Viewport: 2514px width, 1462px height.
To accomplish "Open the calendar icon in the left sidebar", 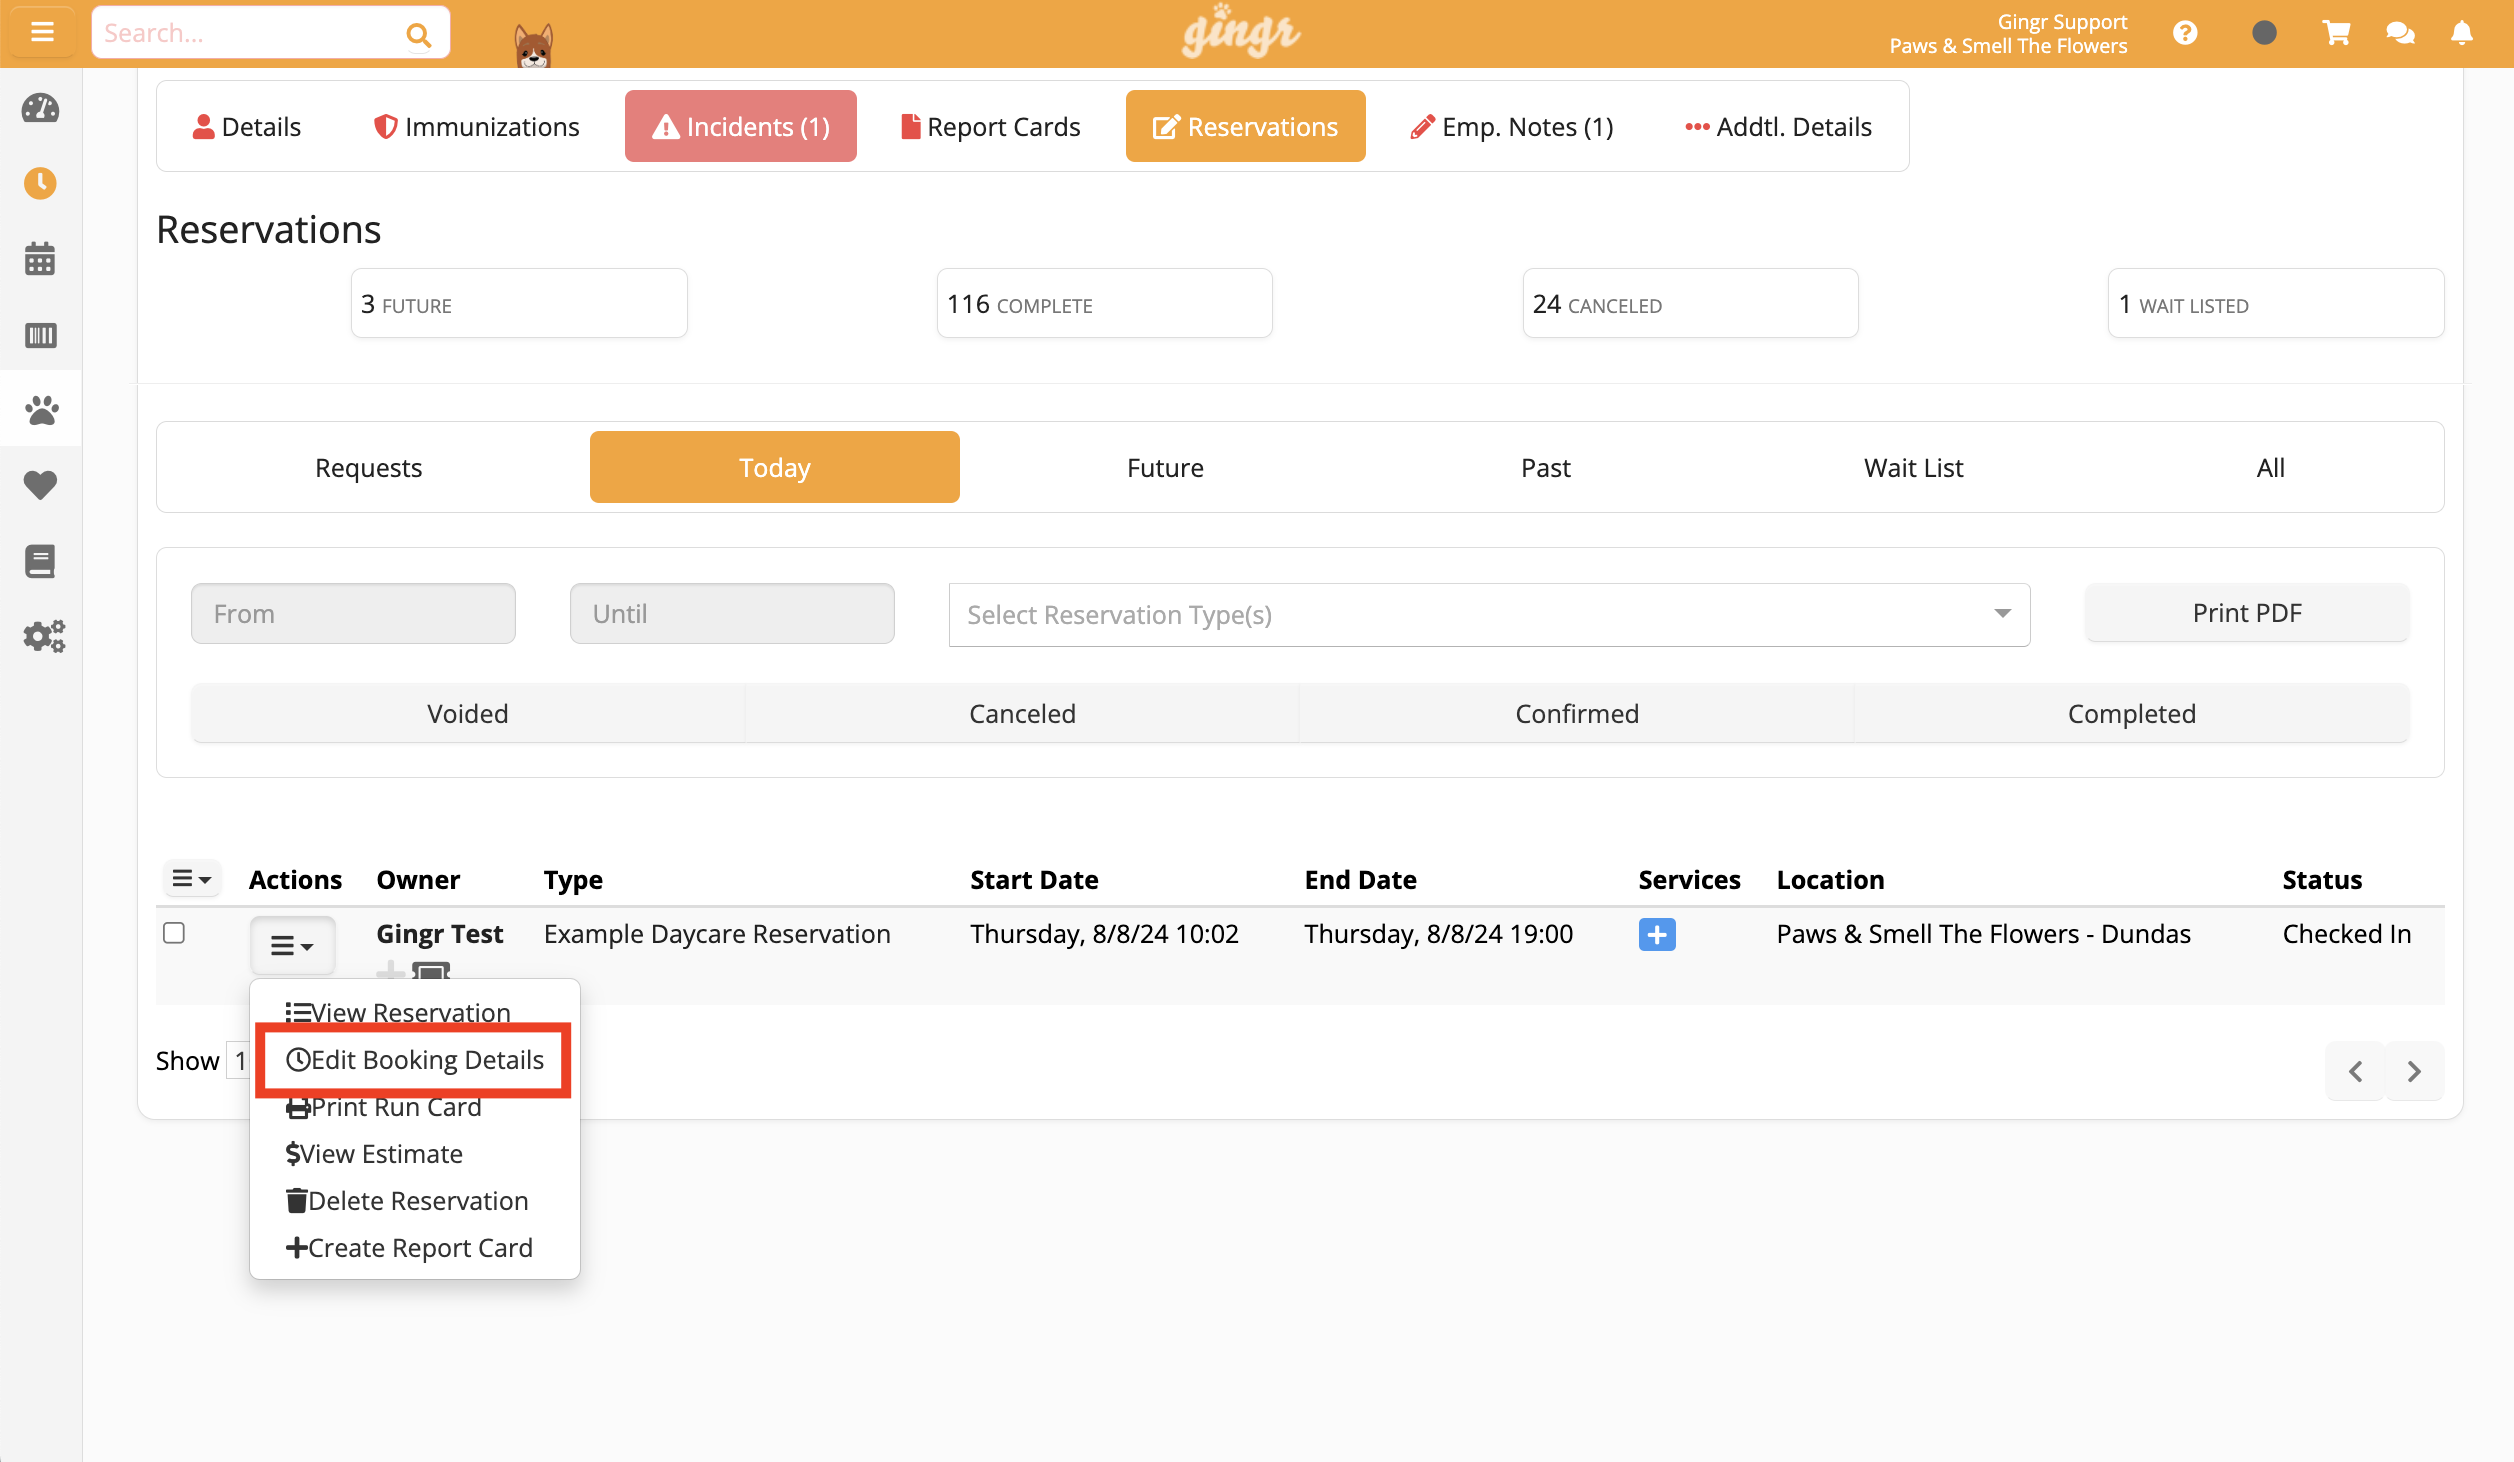I will [x=40, y=259].
